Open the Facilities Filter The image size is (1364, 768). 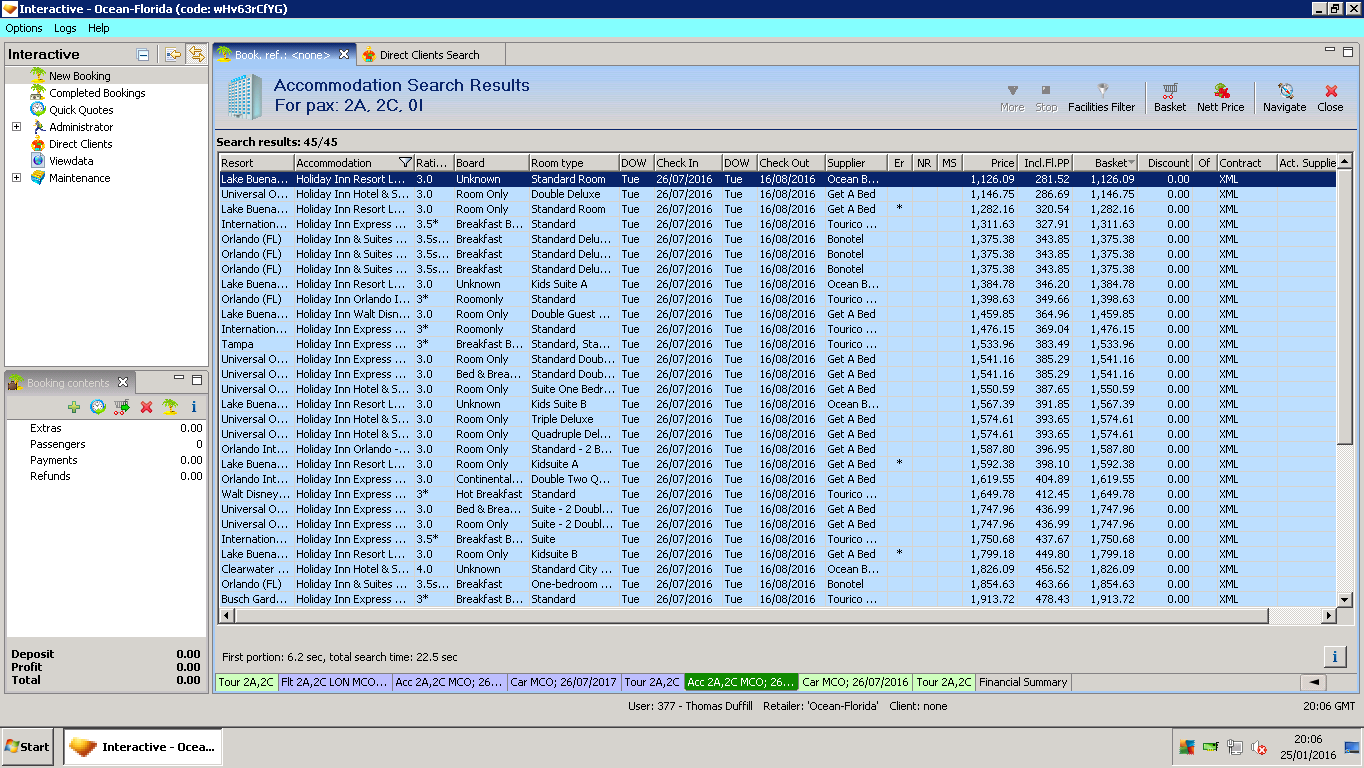pyautogui.click(x=1101, y=97)
